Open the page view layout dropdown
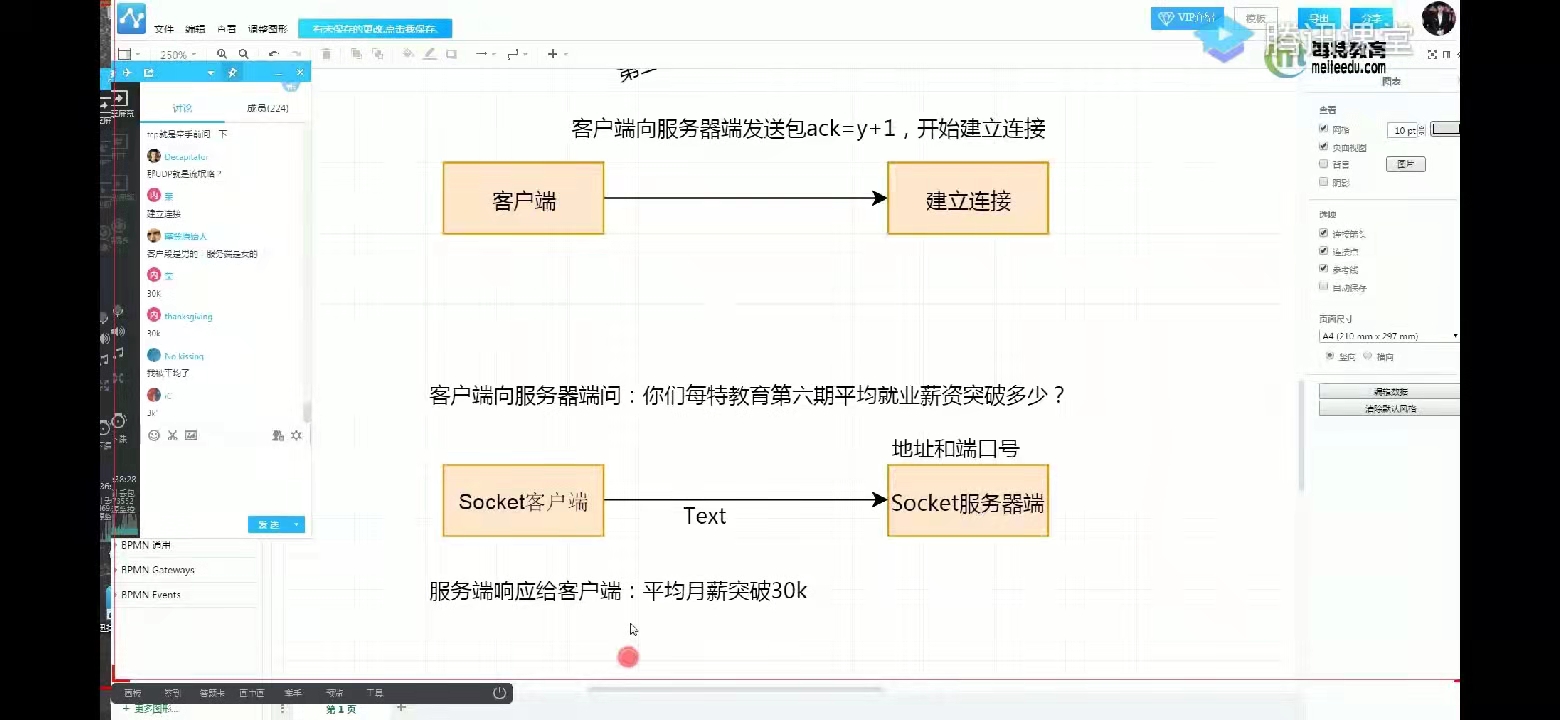 click(128, 54)
